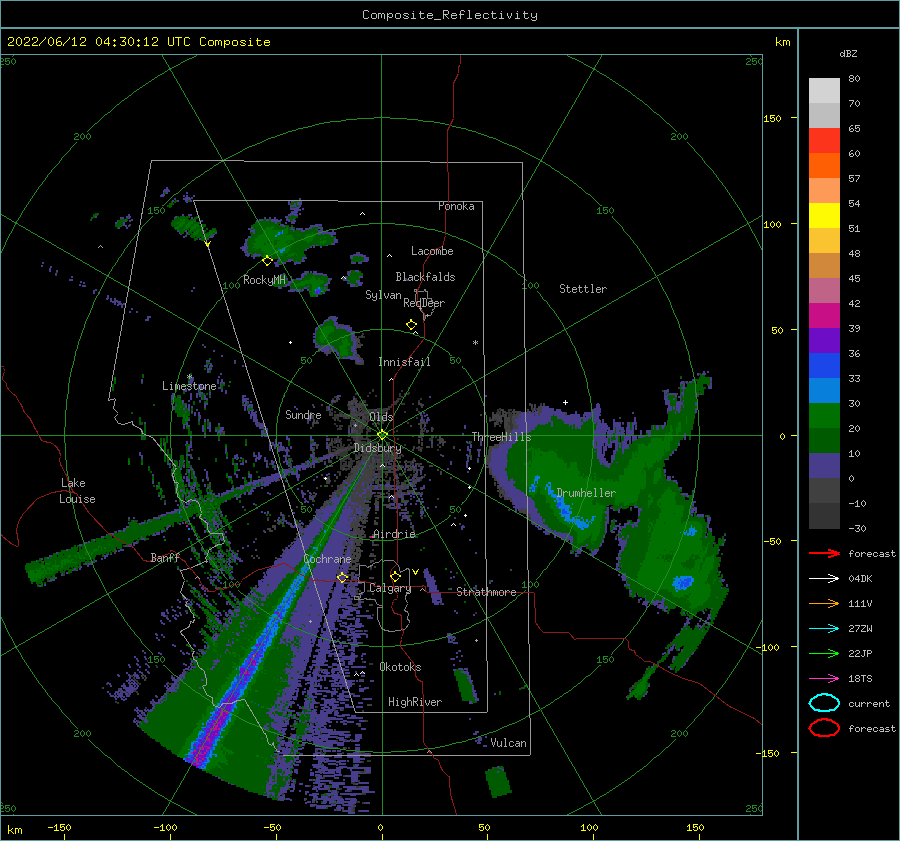
Task: Click the light grey 70-80 dBZ swatch
Action: (x=824, y=91)
